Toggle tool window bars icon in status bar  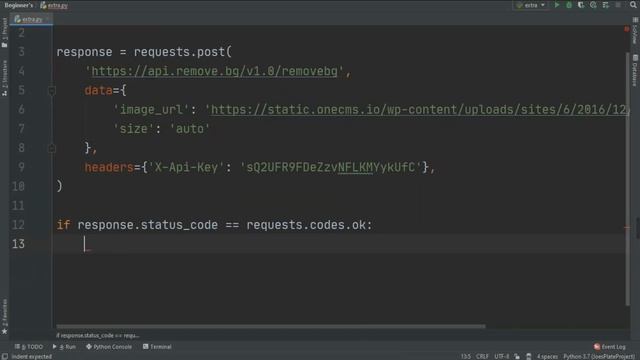pyautogui.click(x=4, y=356)
